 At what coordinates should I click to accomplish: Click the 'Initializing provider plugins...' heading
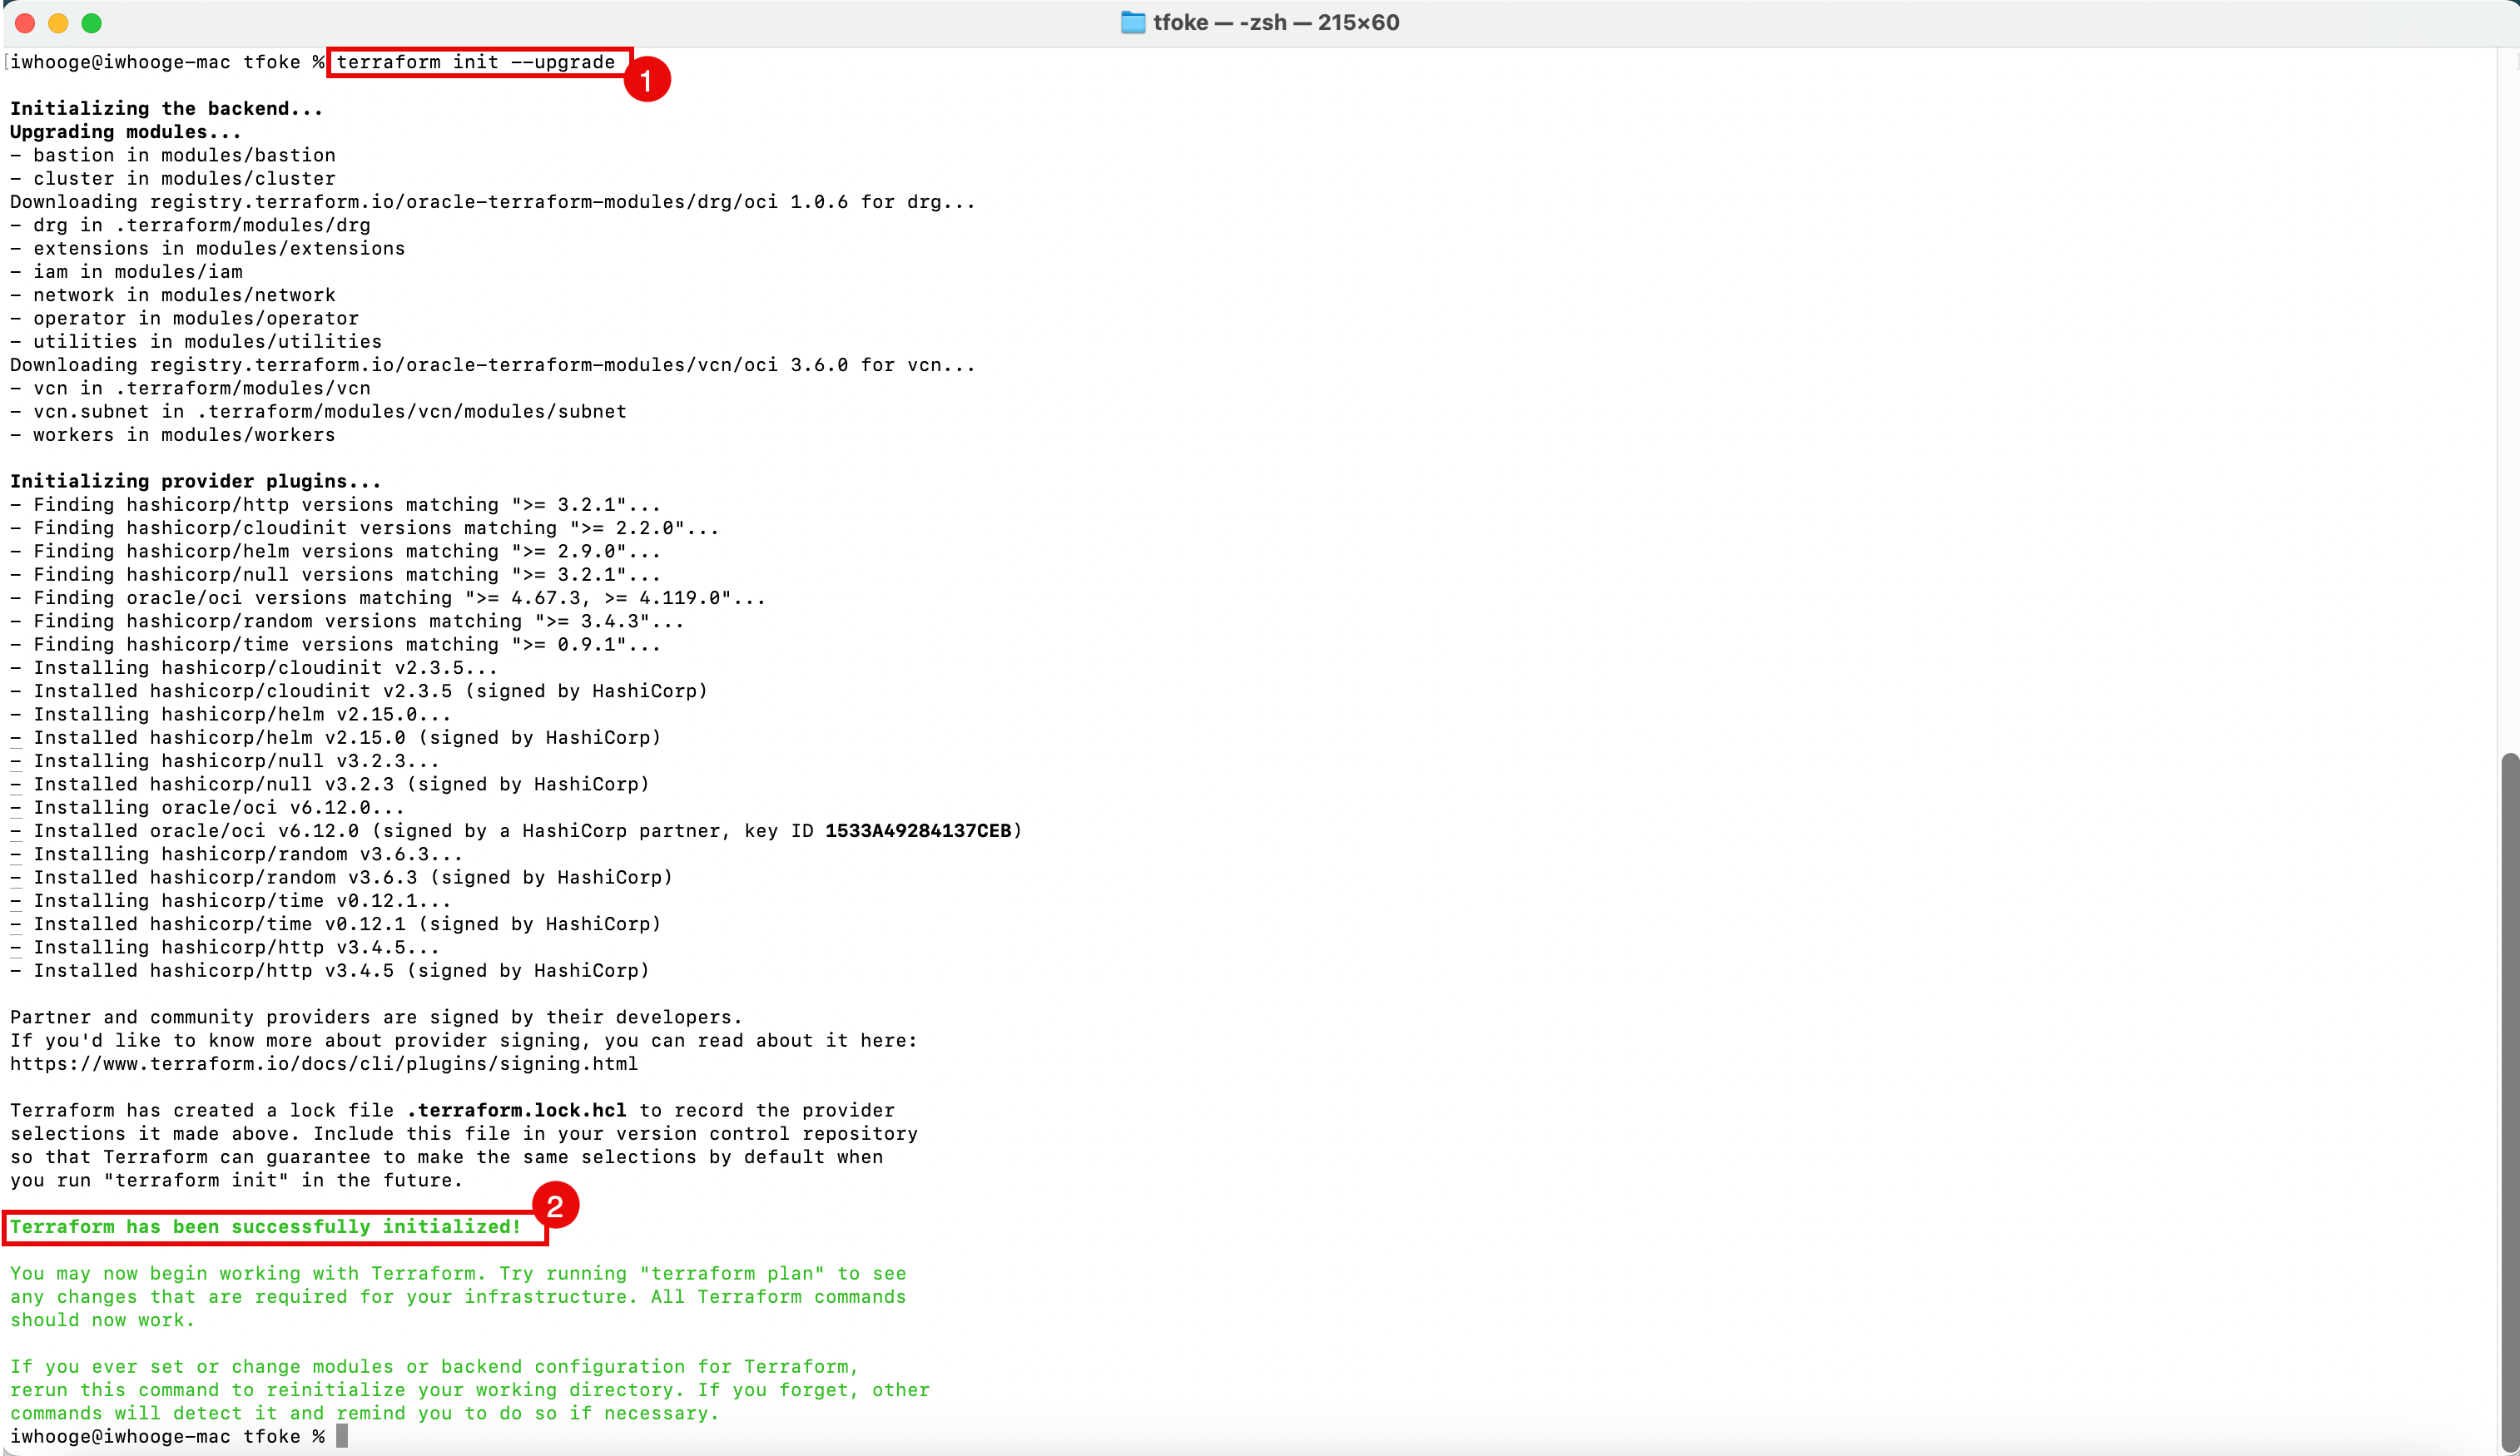(195, 481)
